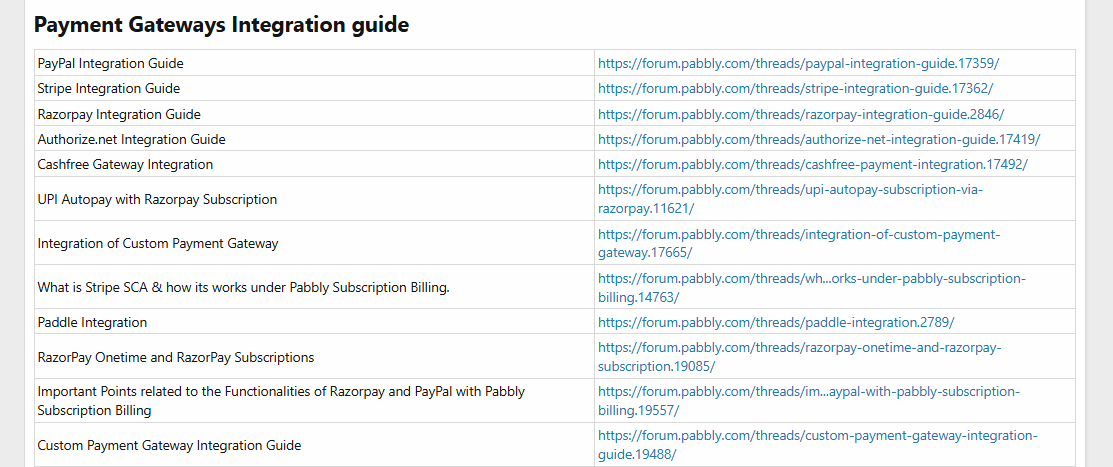This screenshot has width=1113, height=467.
Task: Open the link ending in billing.19557
Action: (808, 401)
